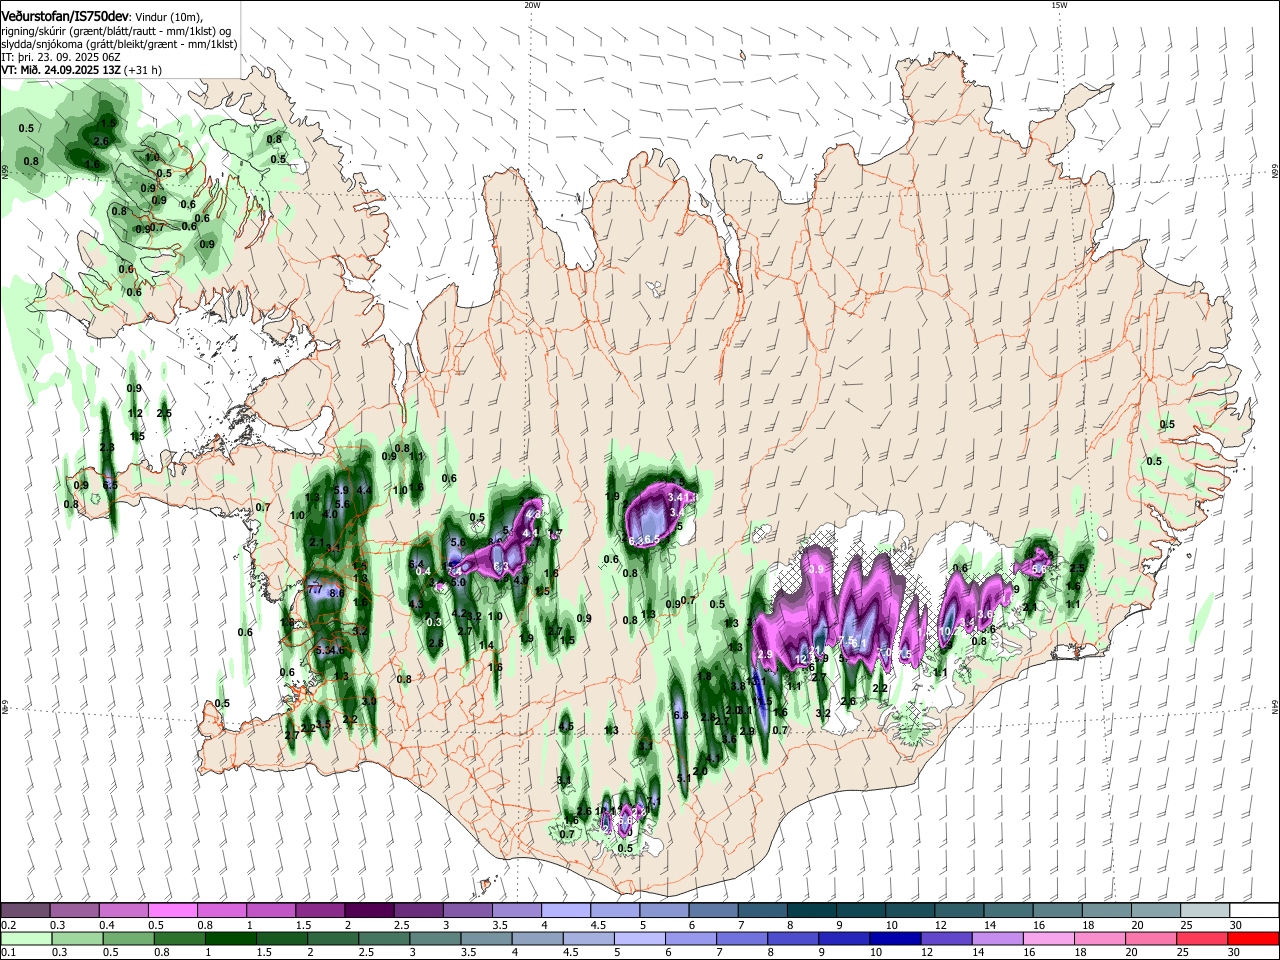Click the 0.2 label on upper scale
The height and width of the screenshot is (960, 1280).
8,925
